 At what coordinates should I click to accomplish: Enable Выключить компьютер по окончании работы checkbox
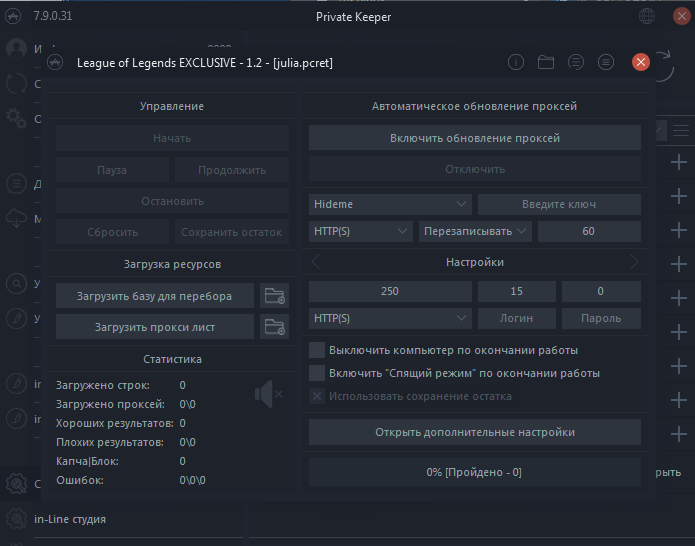pyautogui.click(x=317, y=350)
